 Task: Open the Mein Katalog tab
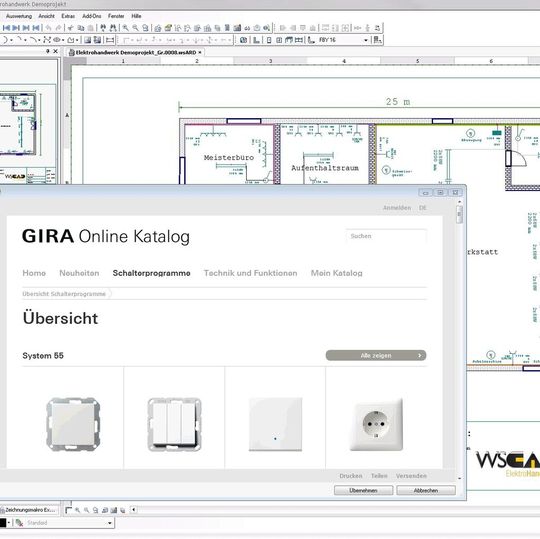336,273
